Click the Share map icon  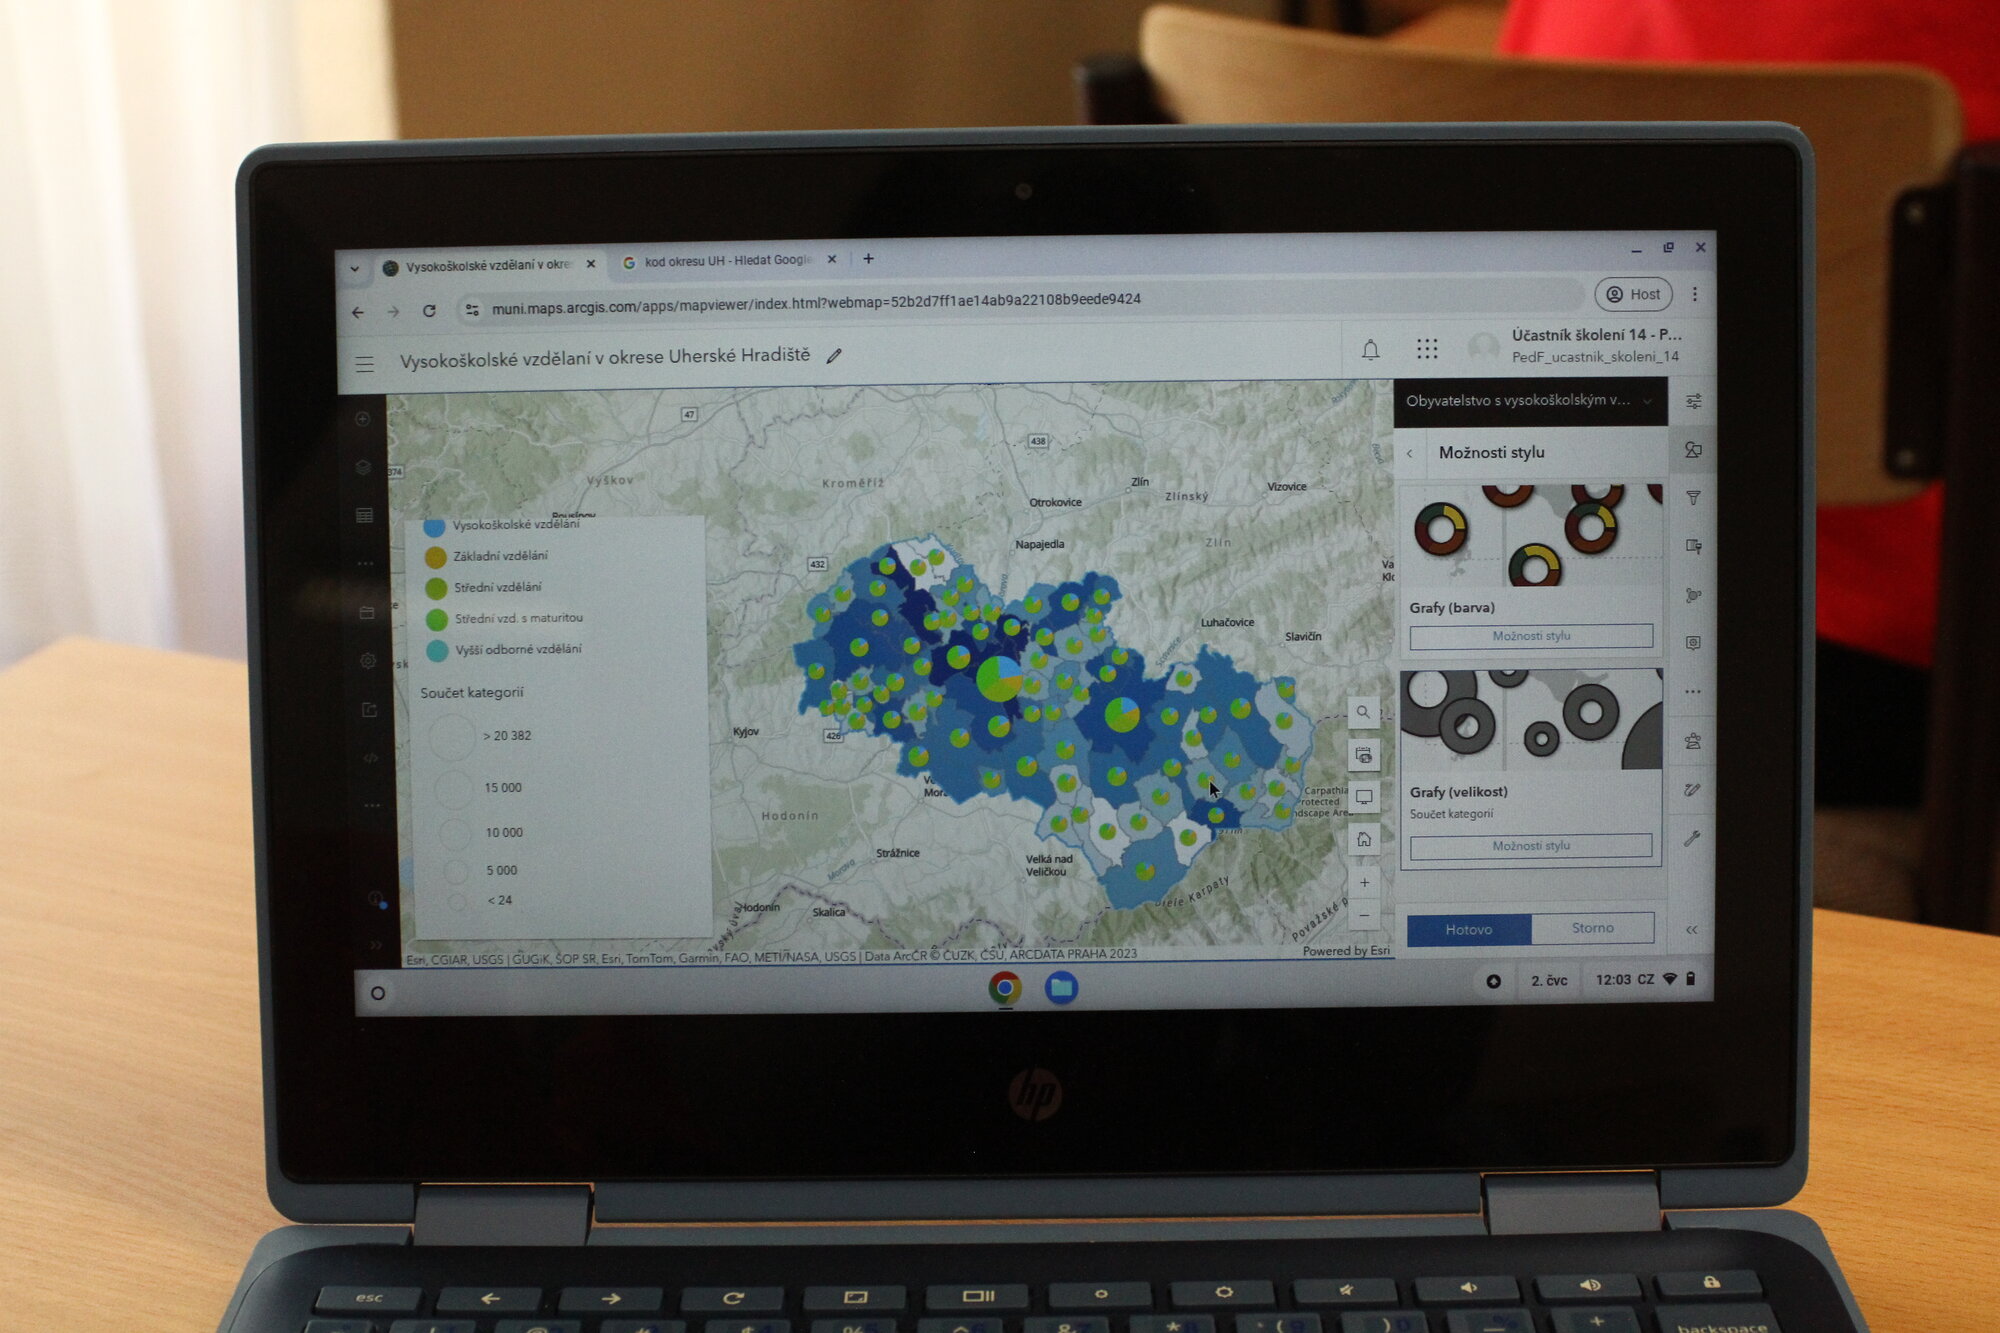tap(369, 709)
